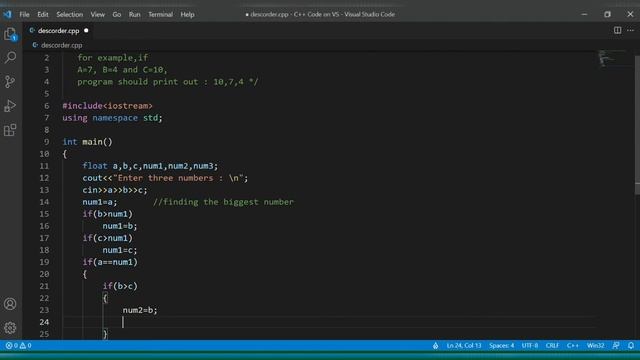The height and width of the screenshot is (360, 640).
Task: Click Ln 24, Col 13 status item
Action: 464,345
